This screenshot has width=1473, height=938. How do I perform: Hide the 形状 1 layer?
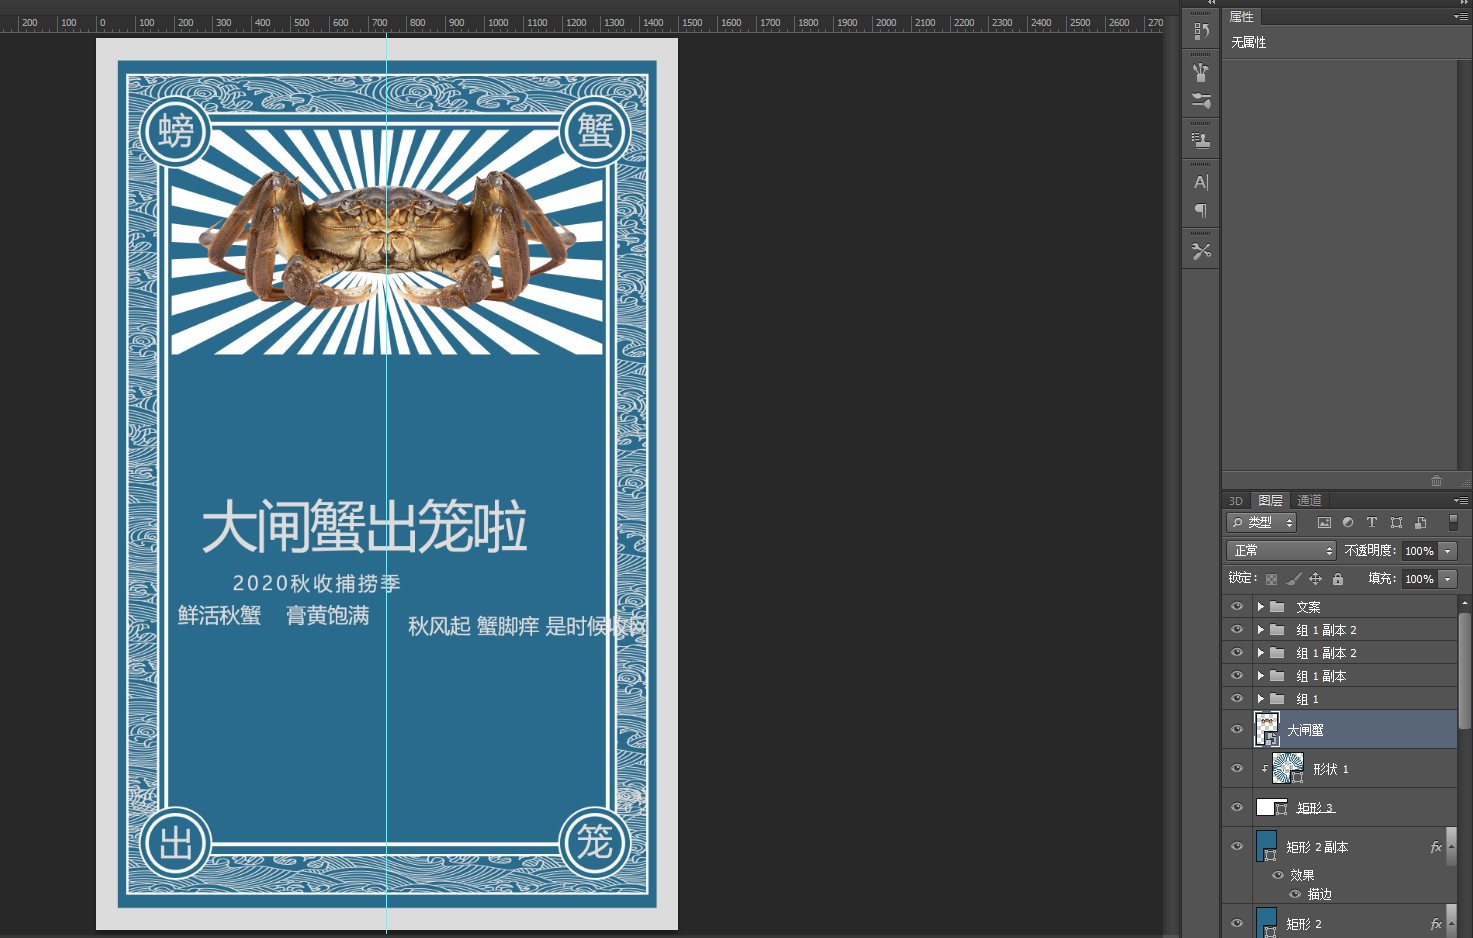pyautogui.click(x=1237, y=769)
